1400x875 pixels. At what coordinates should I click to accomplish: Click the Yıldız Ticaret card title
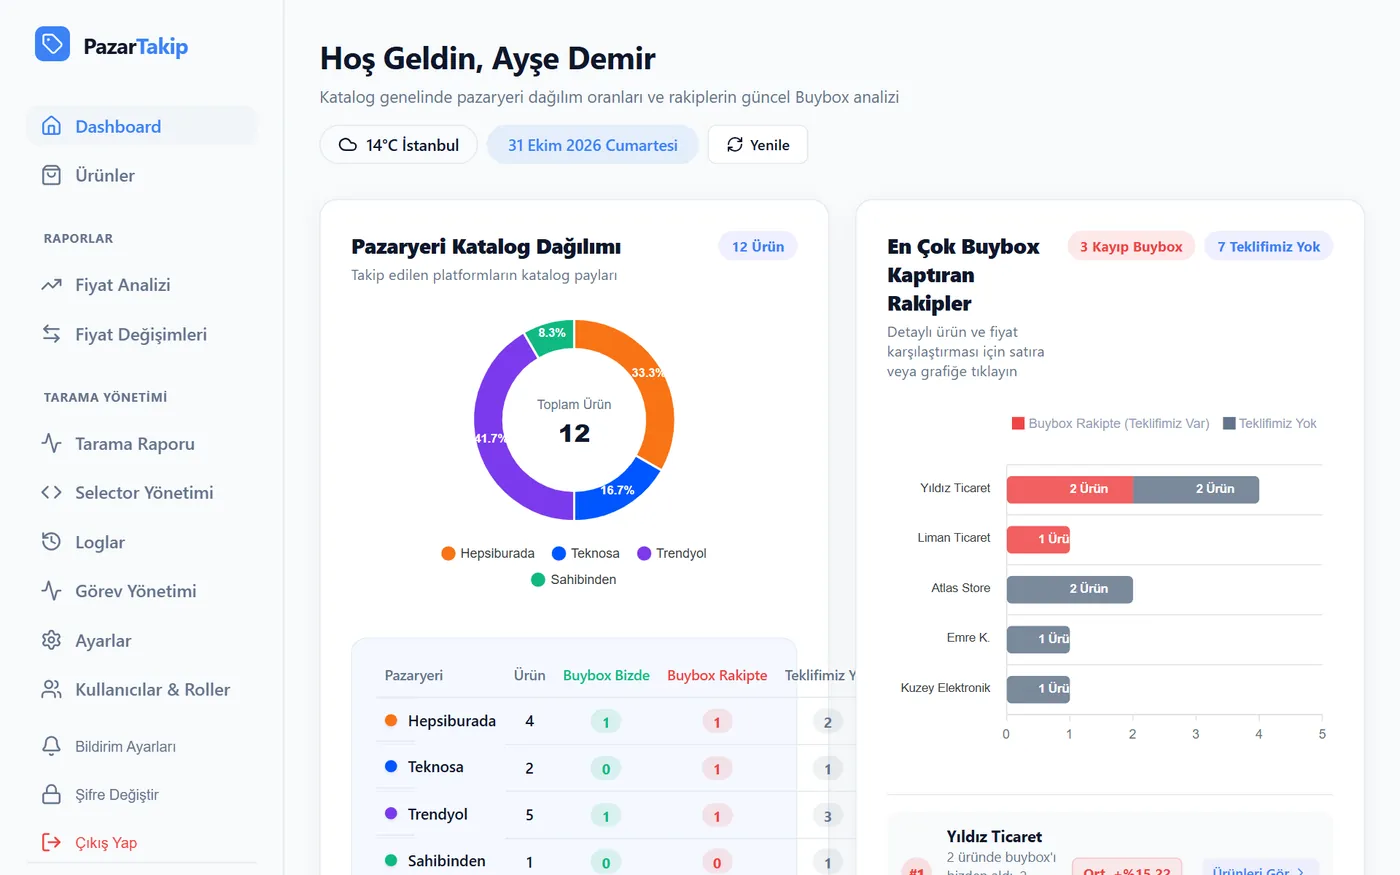pos(994,836)
